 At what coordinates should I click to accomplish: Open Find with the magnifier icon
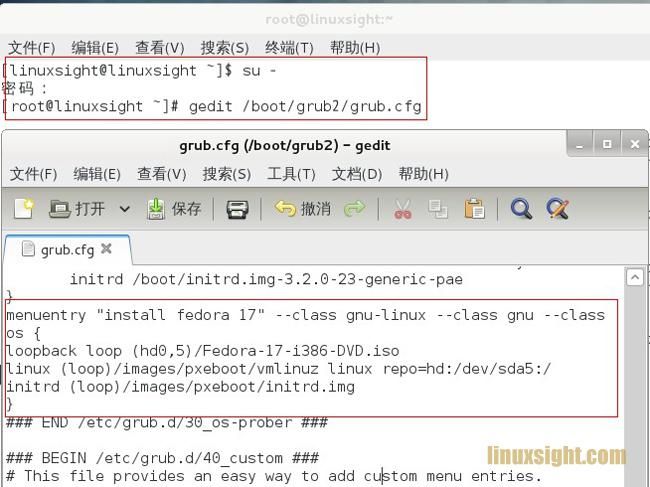[521, 208]
